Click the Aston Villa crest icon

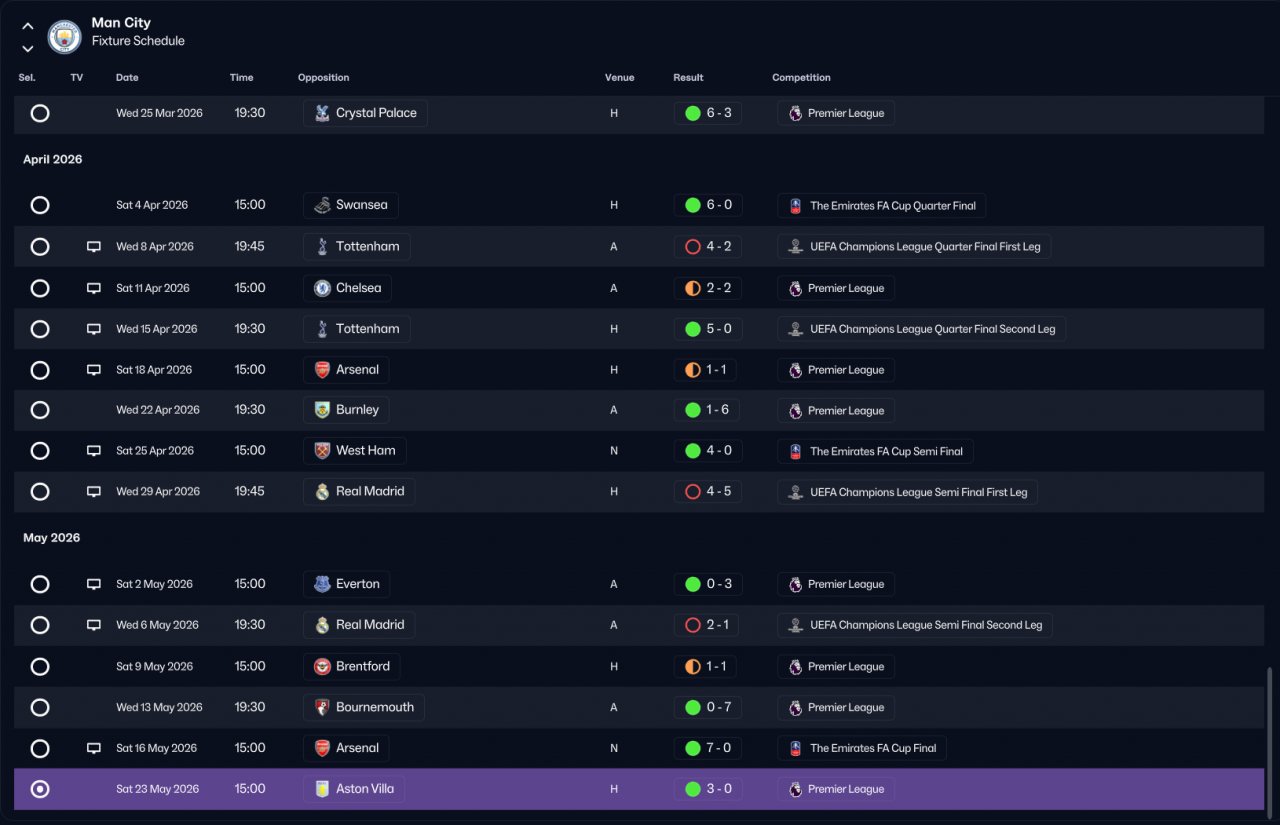322,789
